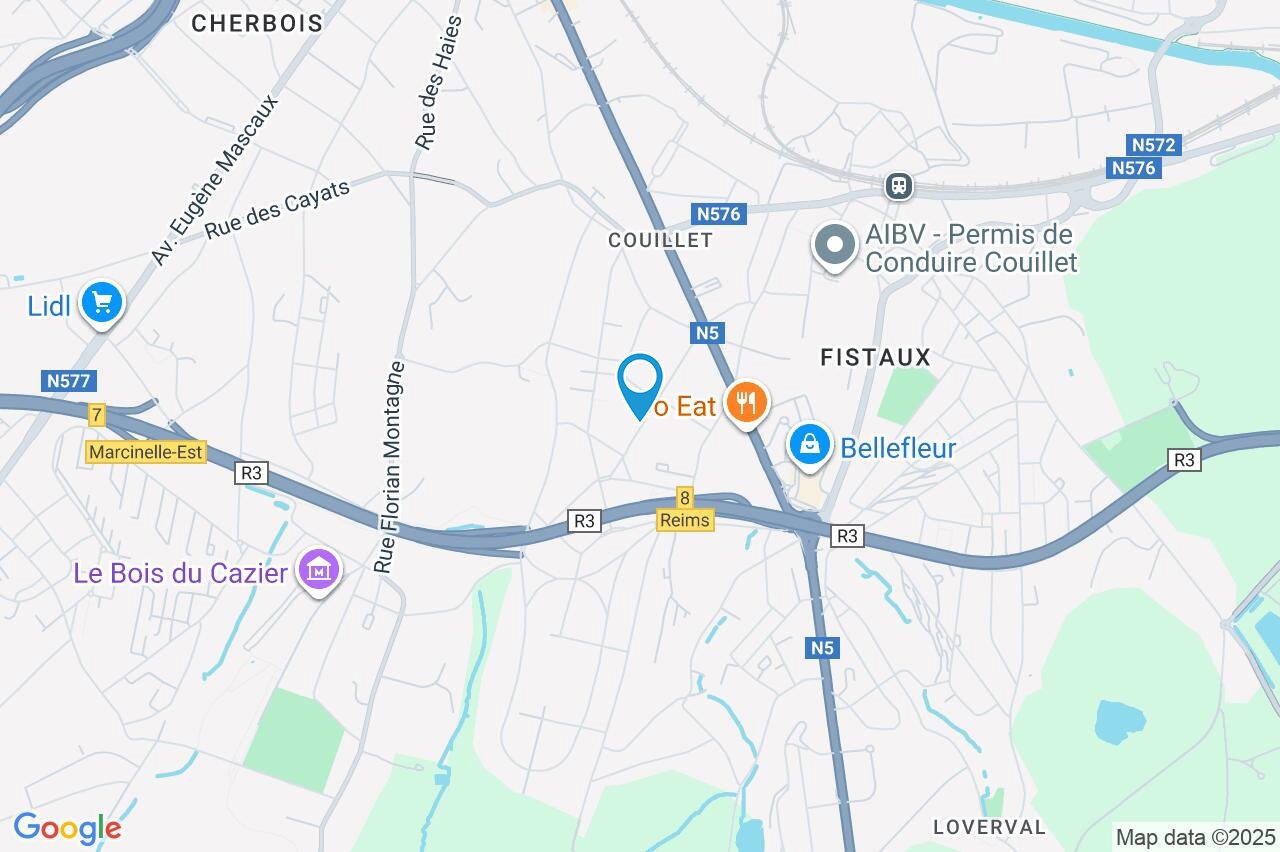Select the blue outlined location marker
Screen dimensions: 1280x852
pyautogui.click(x=640, y=387)
